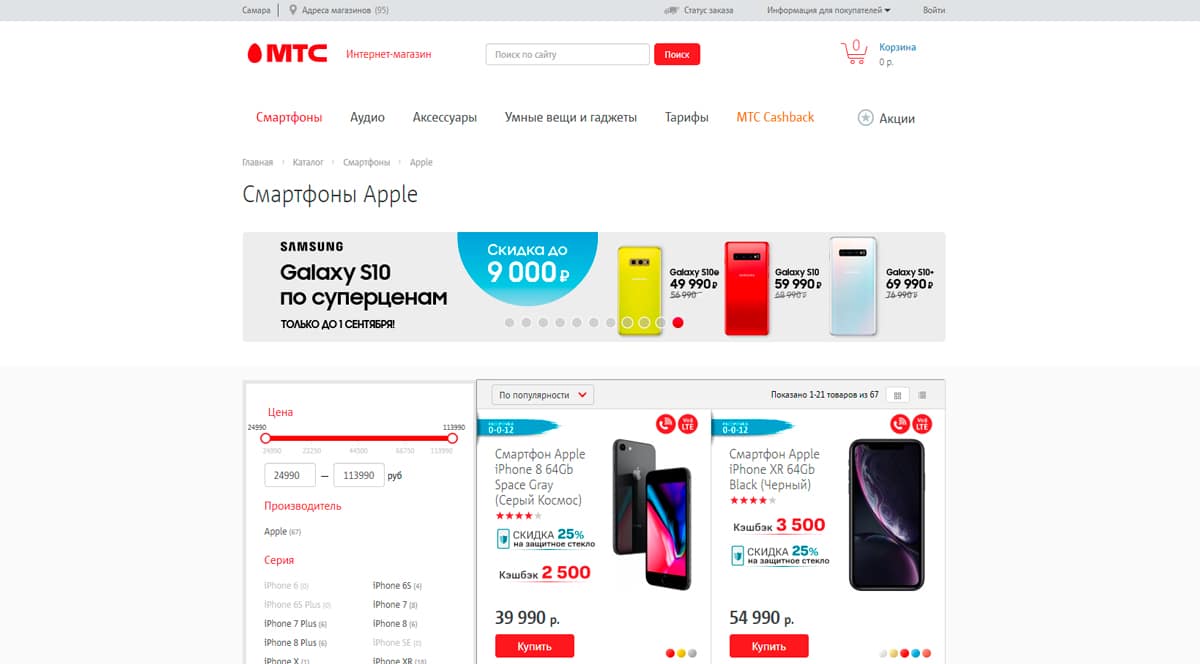Open the shopping cart icon
Screen dimensions: 1200x664
click(x=854, y=52)
